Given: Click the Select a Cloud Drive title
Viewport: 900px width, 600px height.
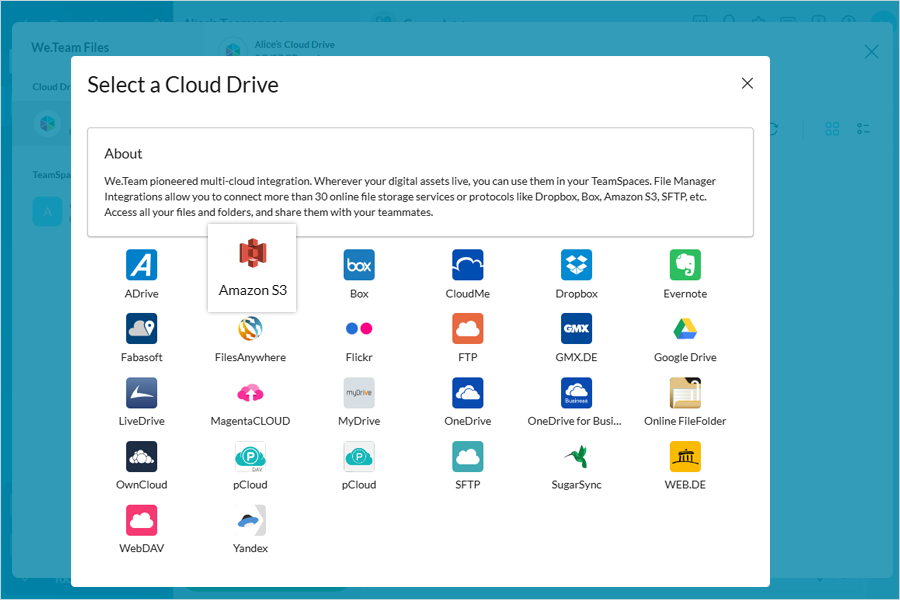Looking at the screenshot, I should tap(183, 85).
